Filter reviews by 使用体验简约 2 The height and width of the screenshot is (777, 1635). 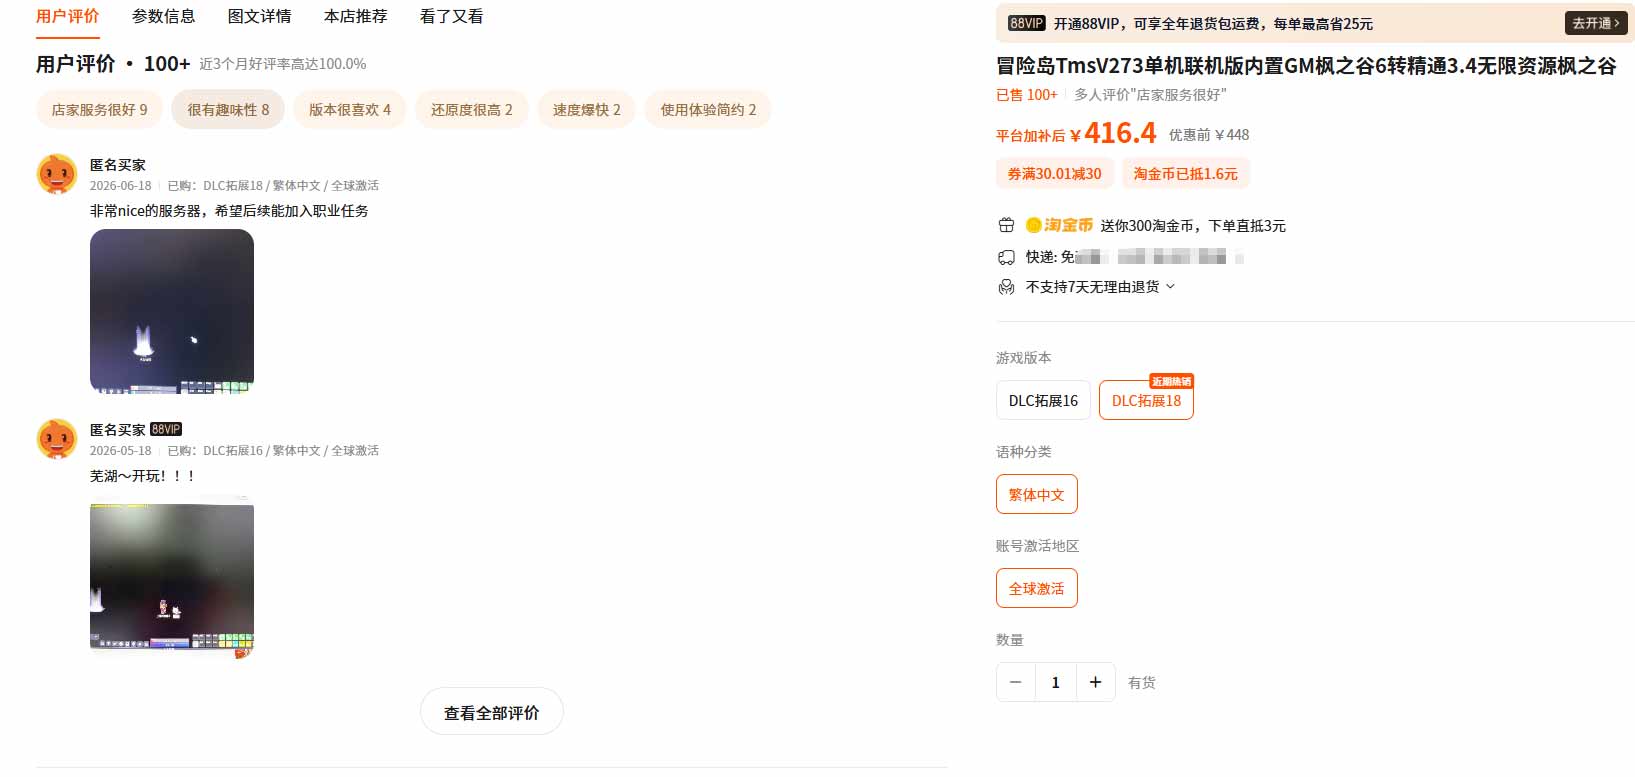[708, 110]
